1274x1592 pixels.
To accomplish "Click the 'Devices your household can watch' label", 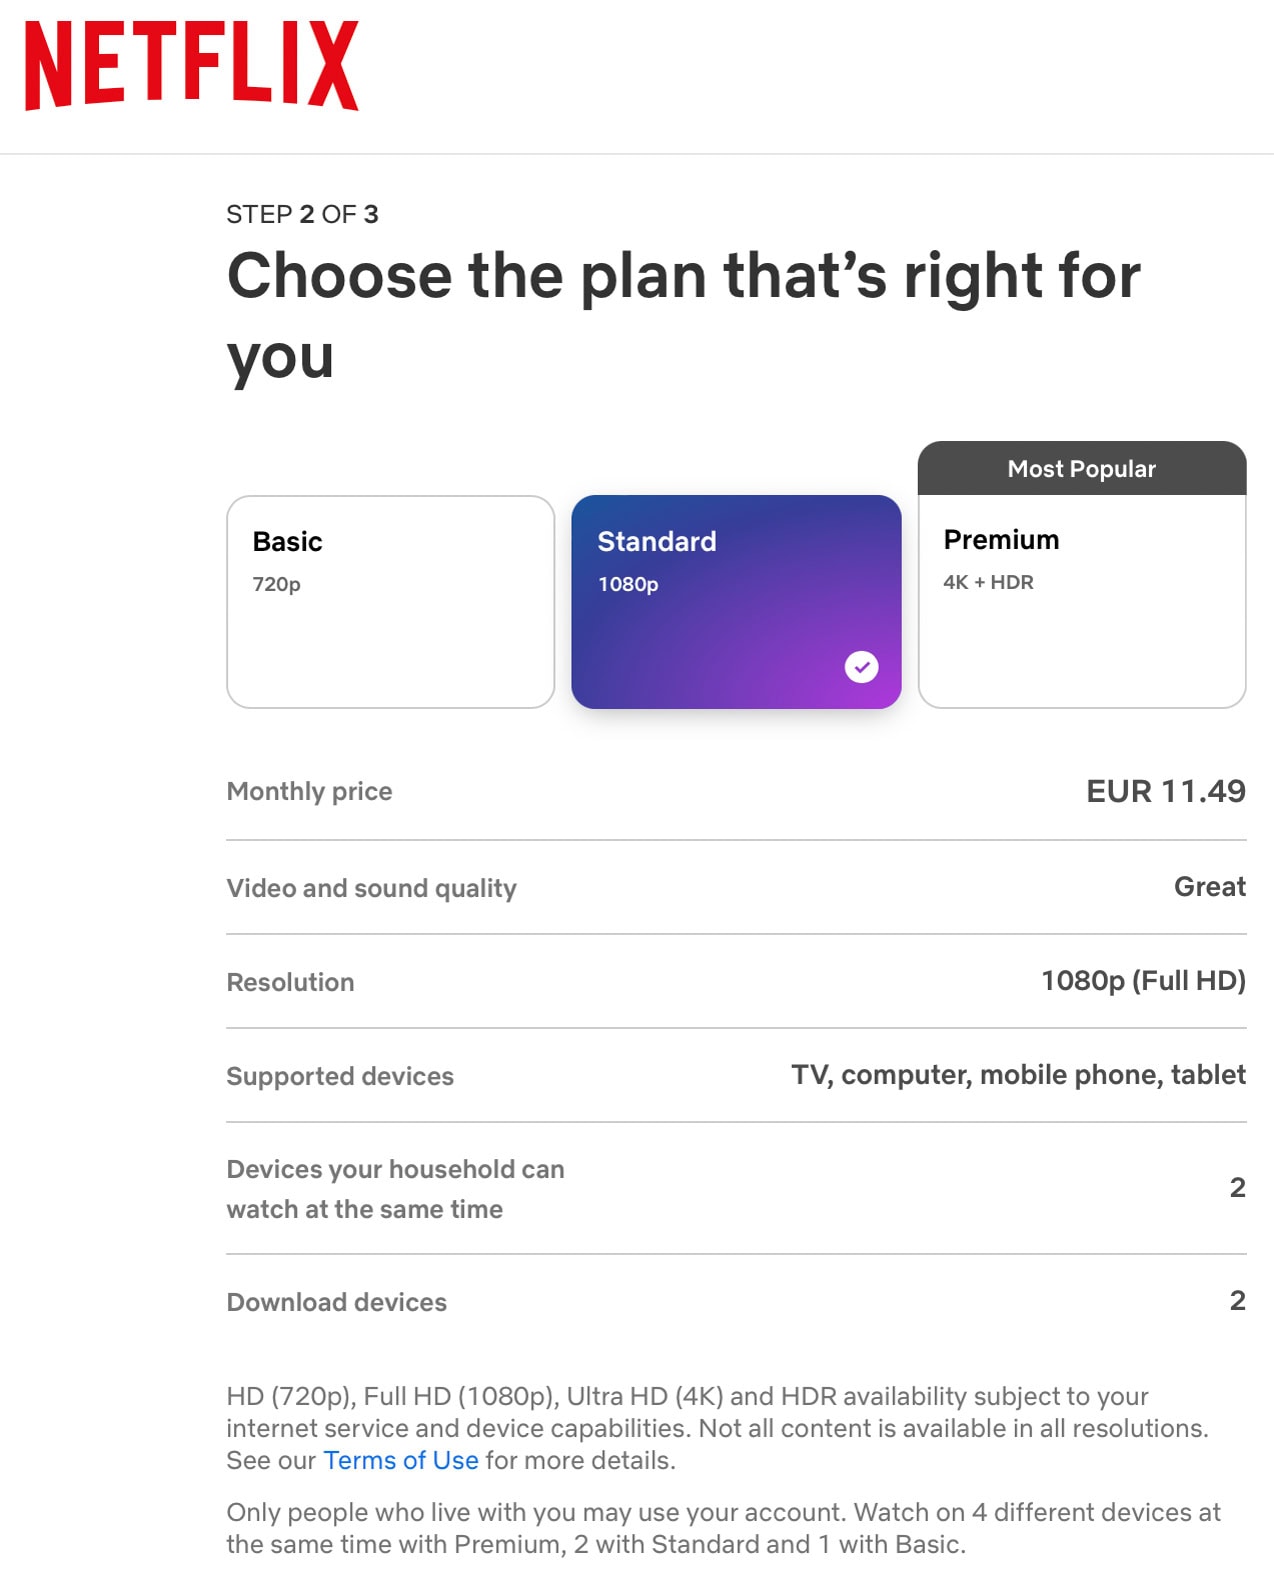I will tap(395, 1189).
